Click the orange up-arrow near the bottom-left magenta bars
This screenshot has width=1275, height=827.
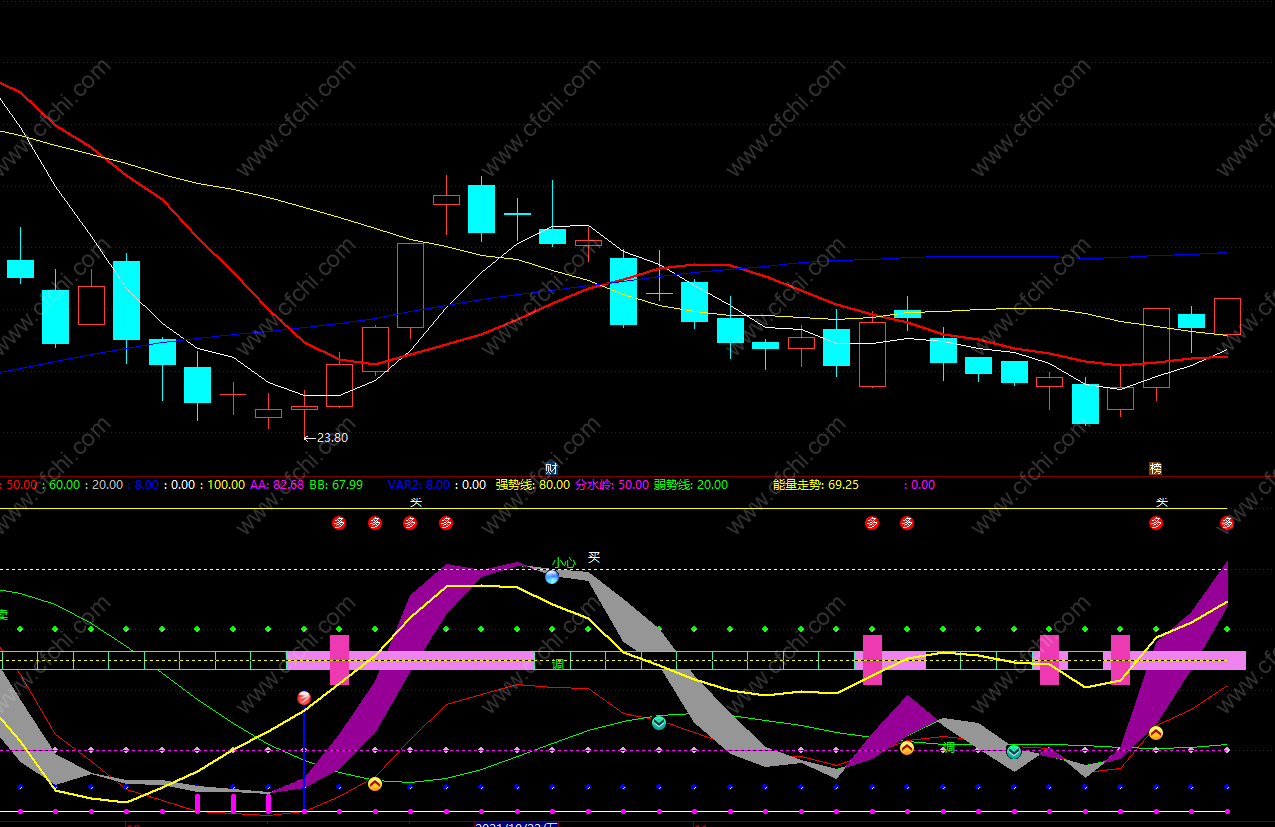click(375, 784)
